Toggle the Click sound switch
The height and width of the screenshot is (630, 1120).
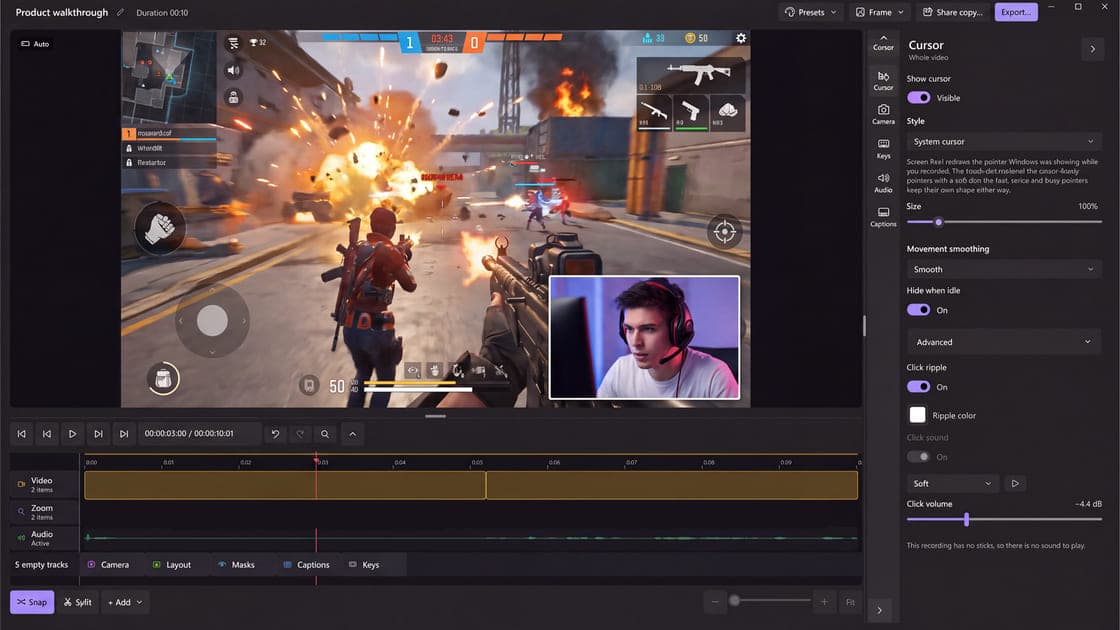(919, 456)
